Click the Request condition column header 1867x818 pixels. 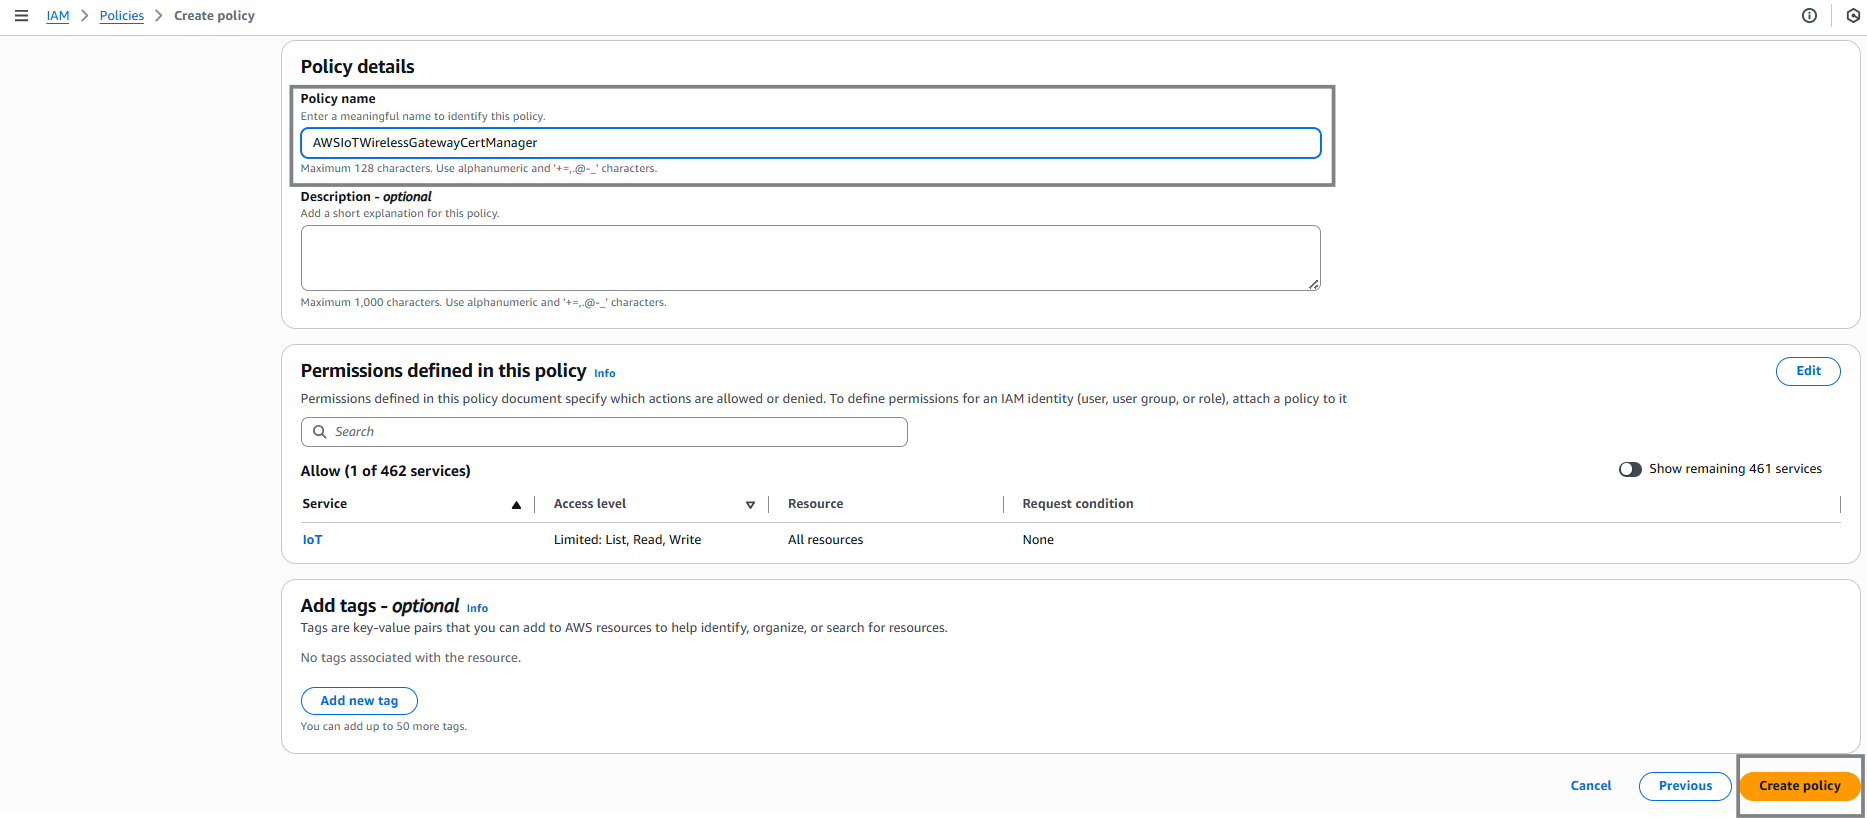click(x=1078, y=504)
